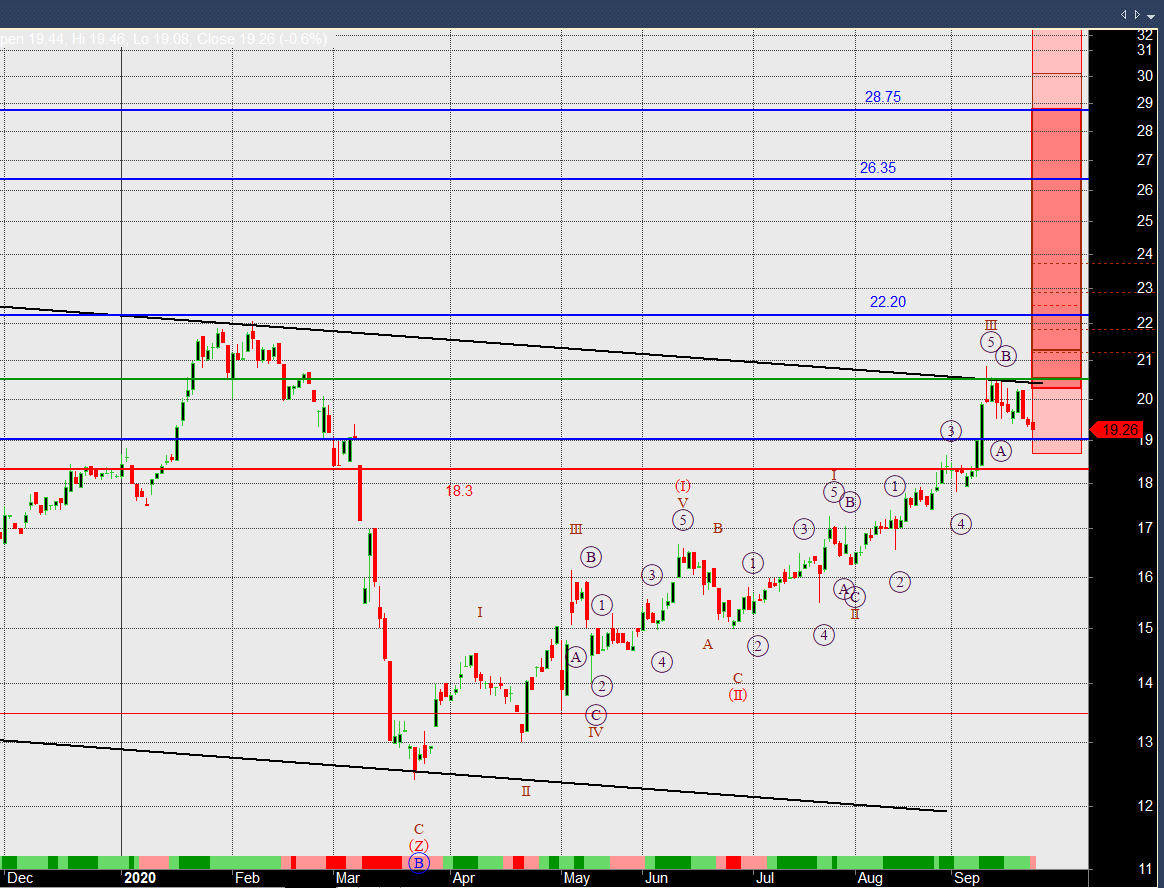Viewport: 1164px width, 888px height.
Task: Click the 30 mark on the price axis
Action: point(1145,76)
